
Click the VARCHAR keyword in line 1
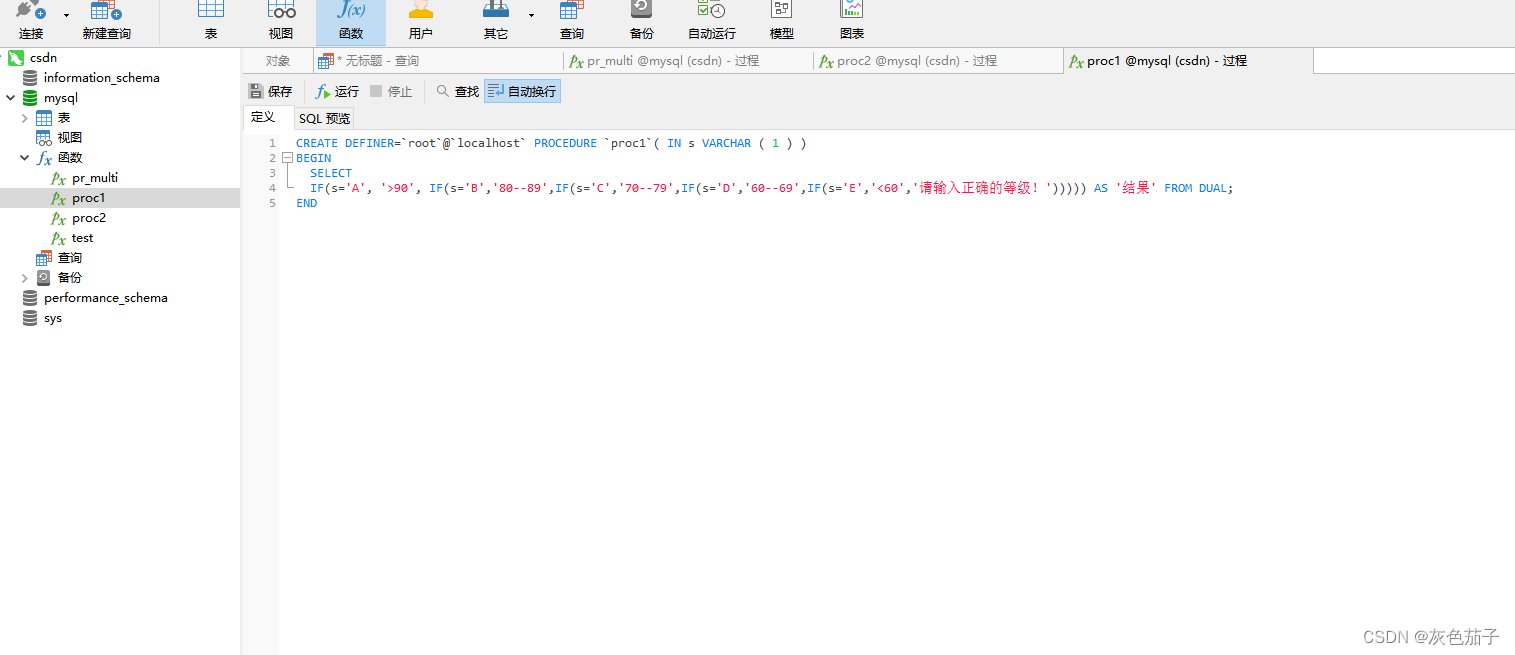coord(726,143)
